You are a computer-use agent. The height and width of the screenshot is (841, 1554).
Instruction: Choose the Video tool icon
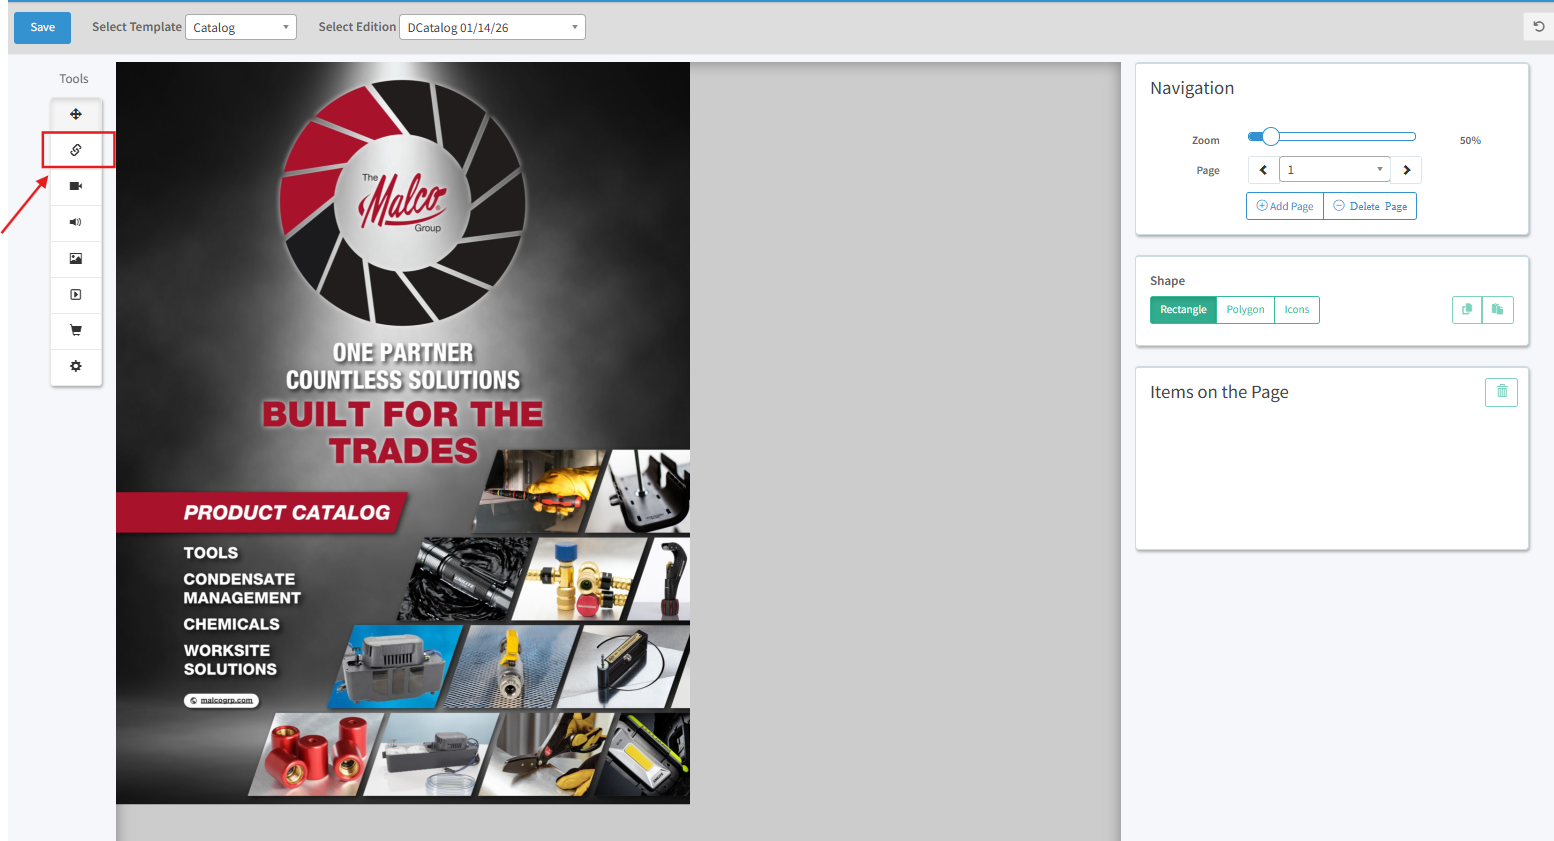coord(76,186)
